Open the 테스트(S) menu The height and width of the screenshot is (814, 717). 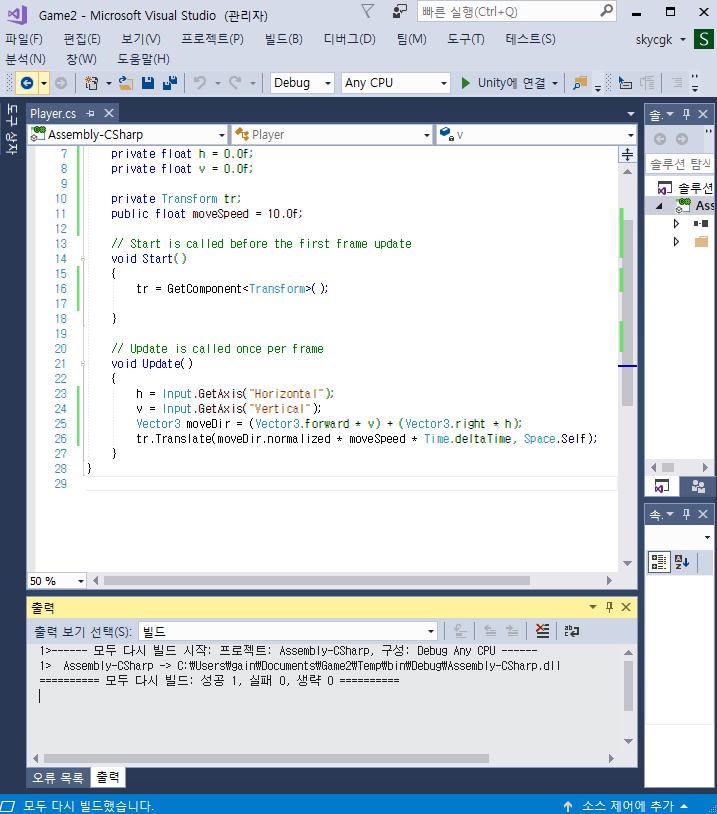[x=530, y=39]
